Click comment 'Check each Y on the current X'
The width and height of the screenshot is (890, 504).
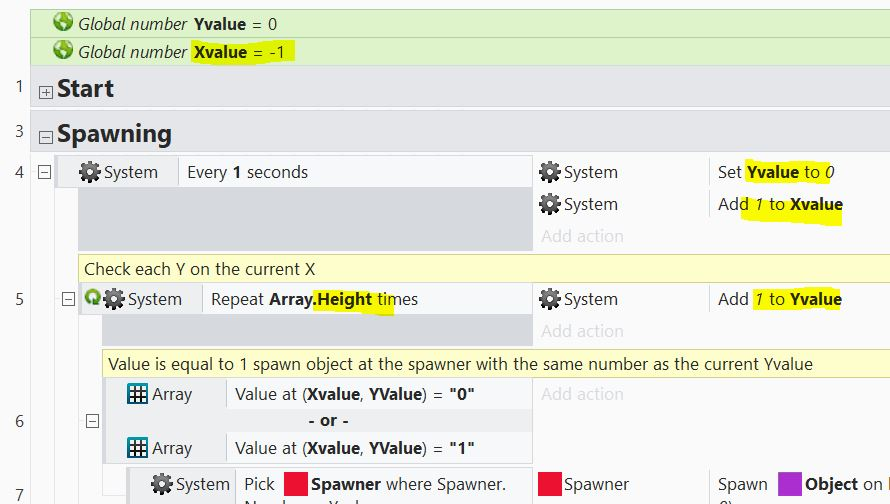[200, 268]
